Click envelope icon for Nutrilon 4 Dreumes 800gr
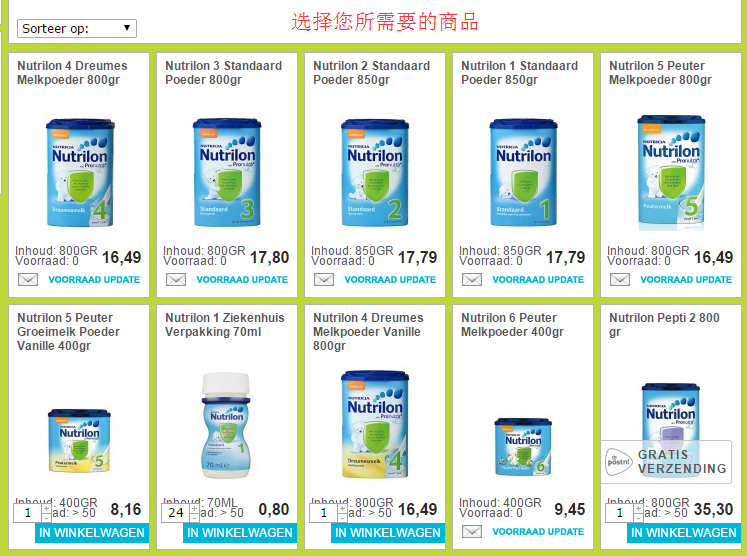 pos(28,280)
